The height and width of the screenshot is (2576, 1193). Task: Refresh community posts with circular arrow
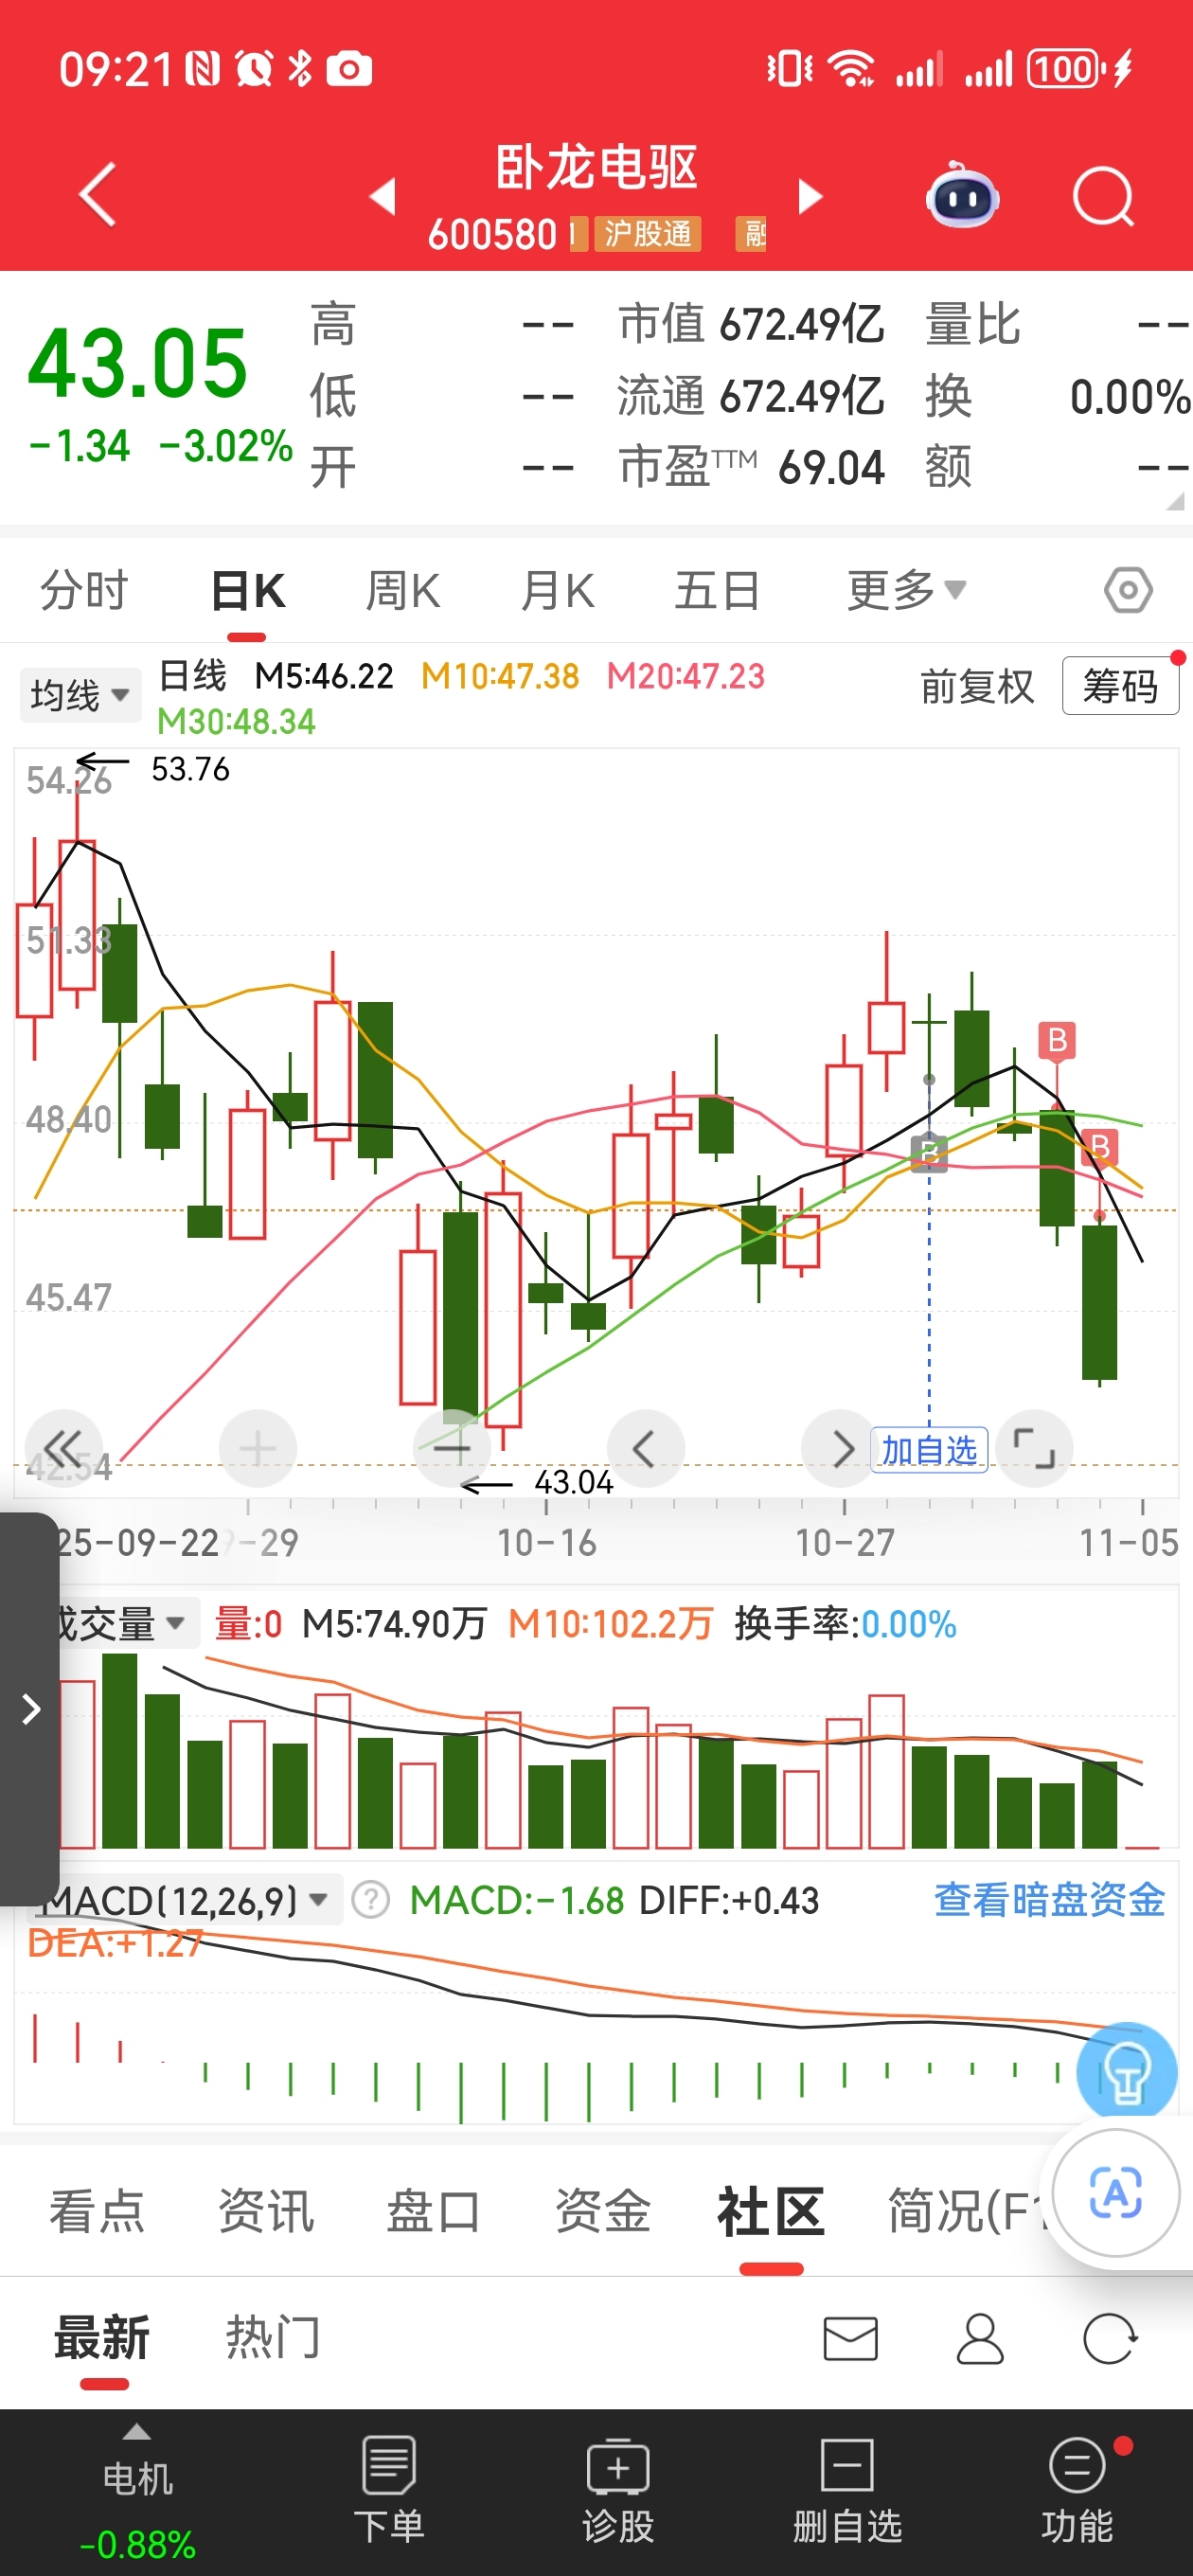(x=1110, y=2338)
